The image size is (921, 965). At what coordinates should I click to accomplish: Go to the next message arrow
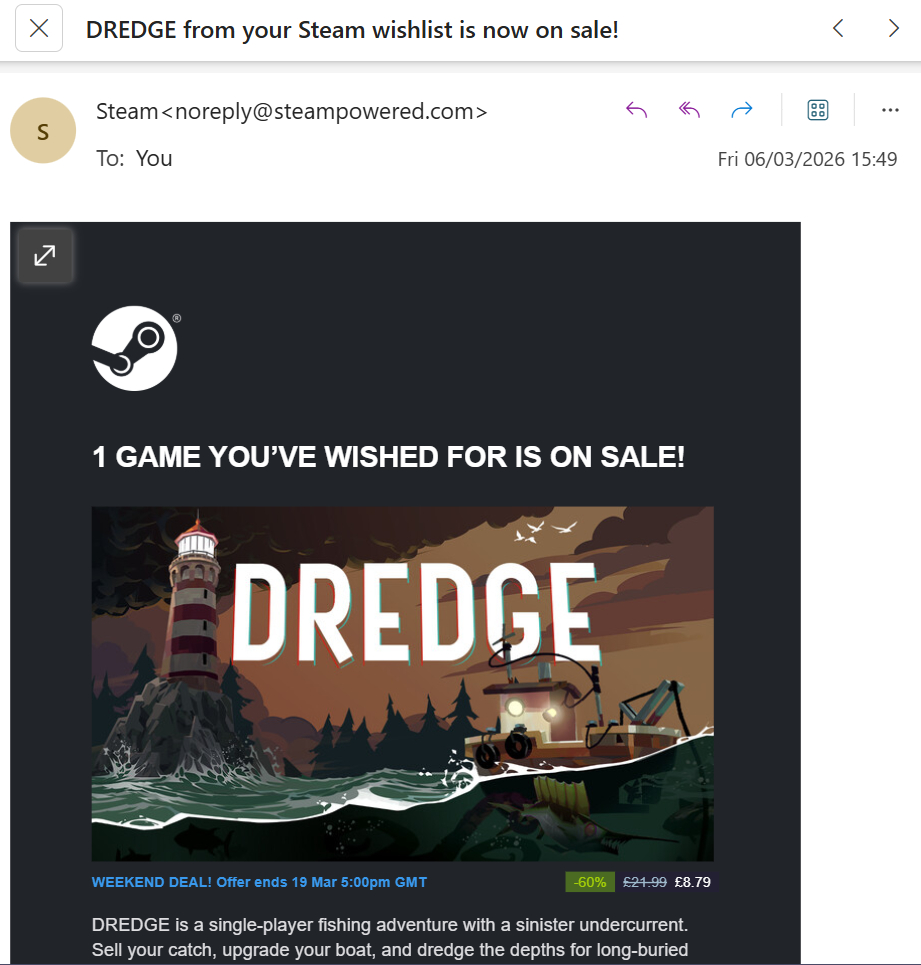[894, 28]
